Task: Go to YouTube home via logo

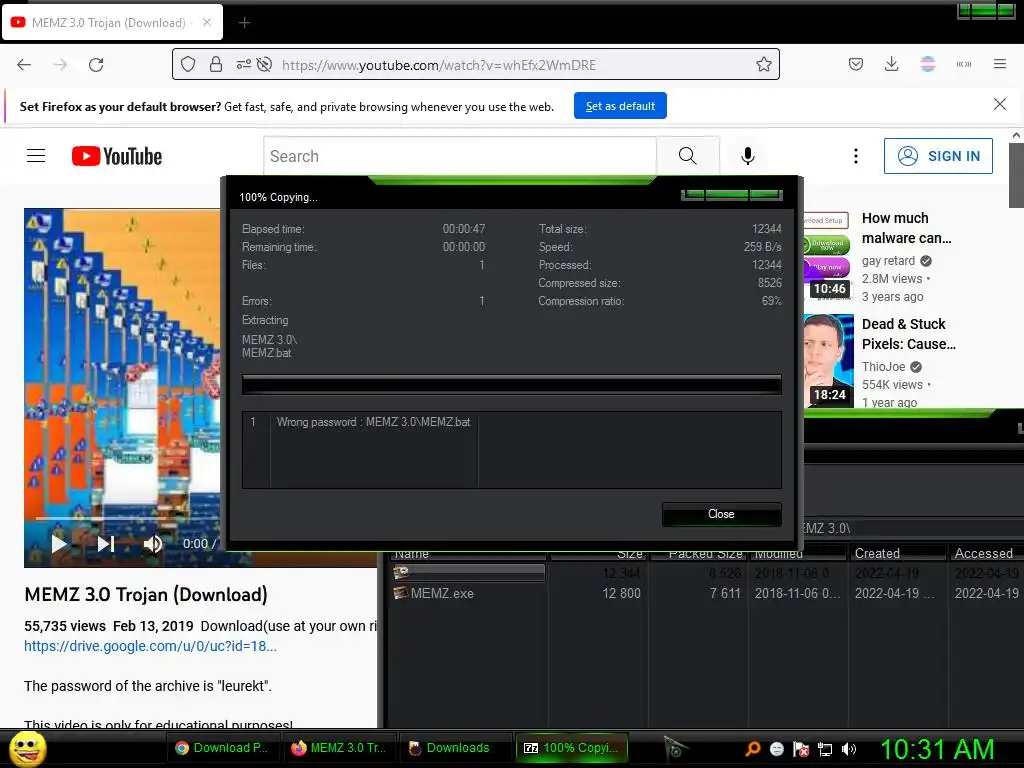Action: click(x=117, y=156)
